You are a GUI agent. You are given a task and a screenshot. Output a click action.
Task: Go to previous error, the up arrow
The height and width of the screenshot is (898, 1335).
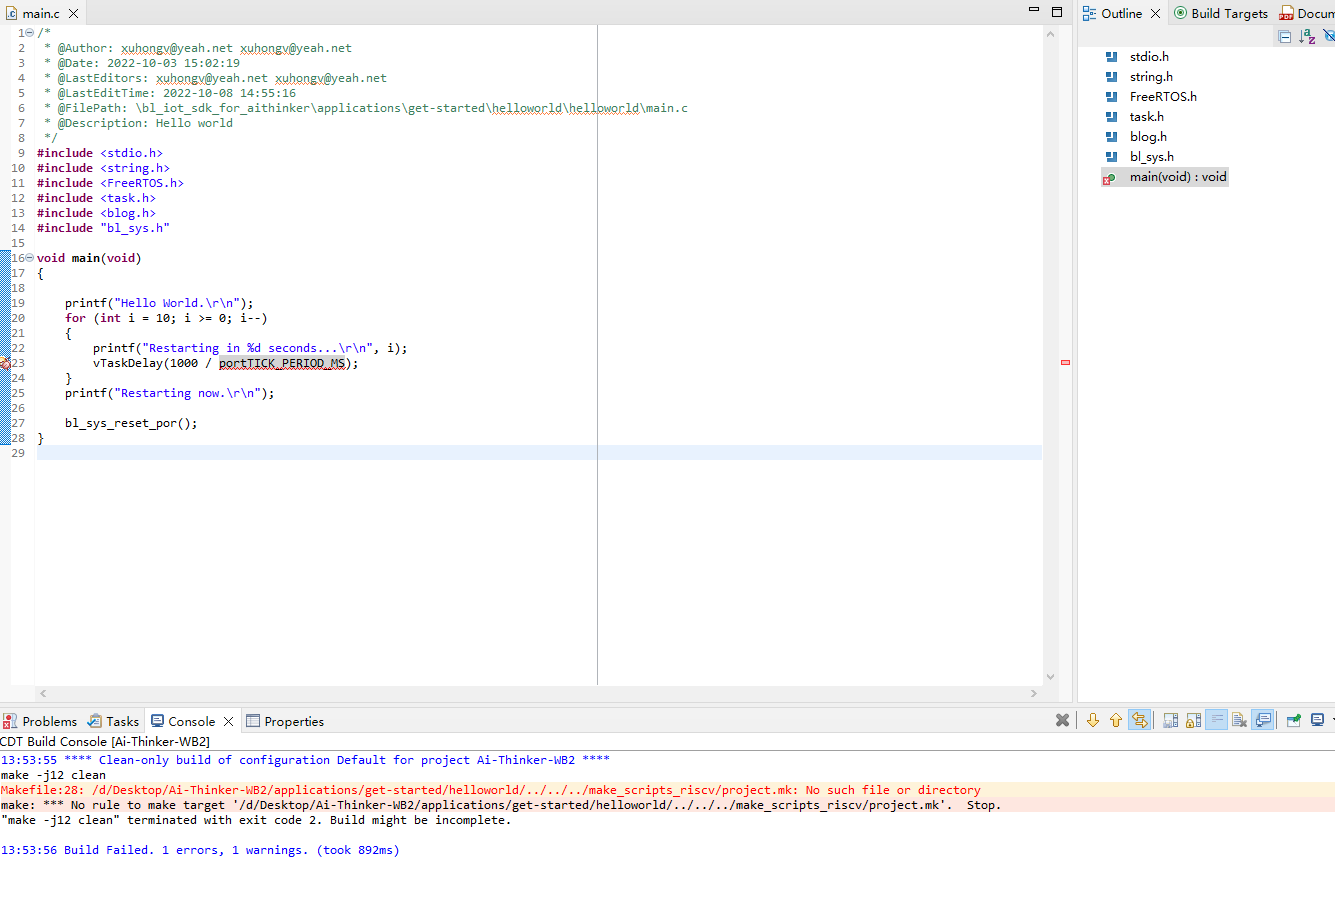[1116, 720]
